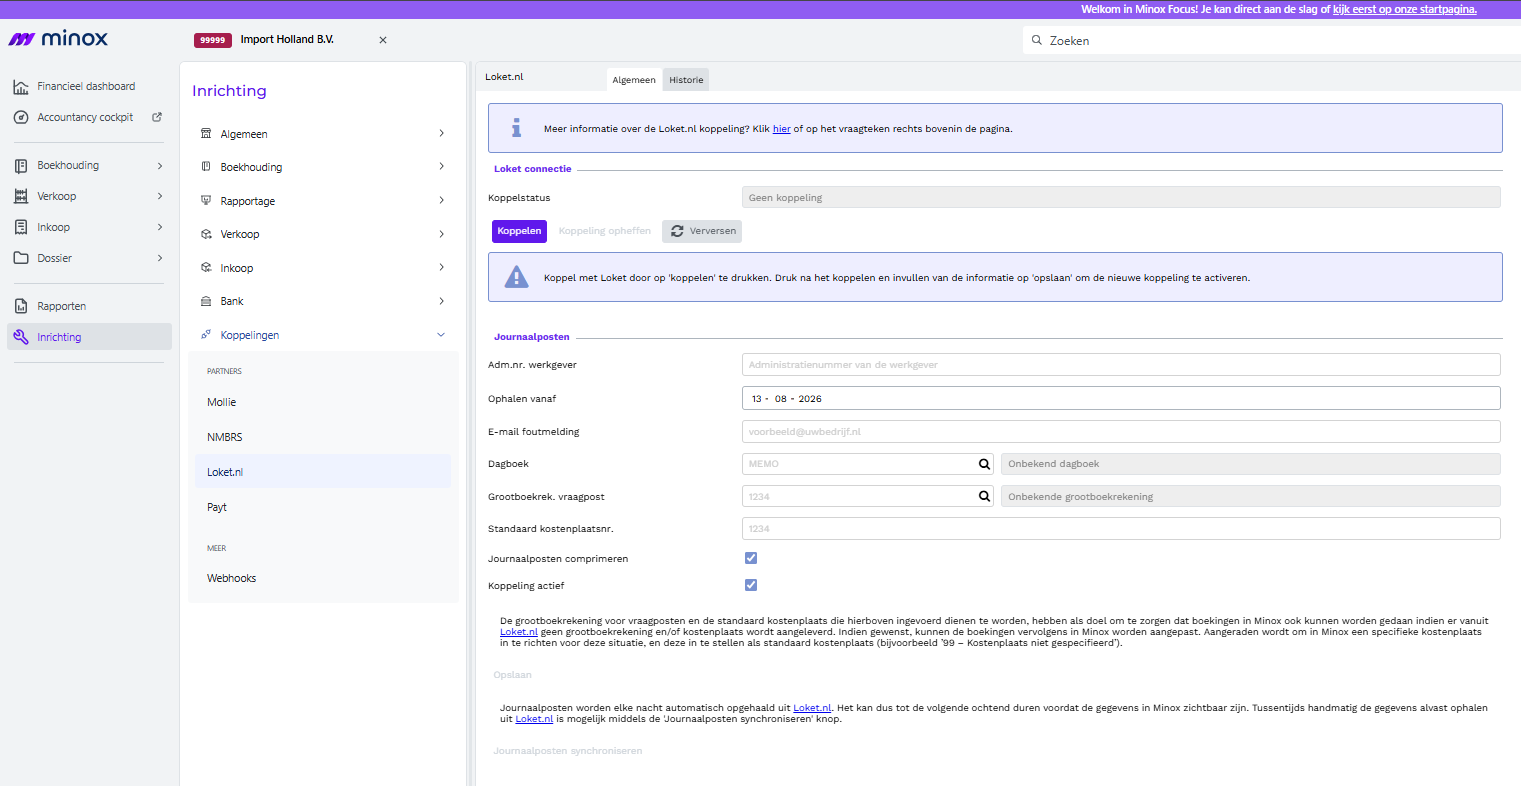1521x786 pixels.
Task: Toggle Journaalposten comprimeren checkbox
Action: (751, 558)
